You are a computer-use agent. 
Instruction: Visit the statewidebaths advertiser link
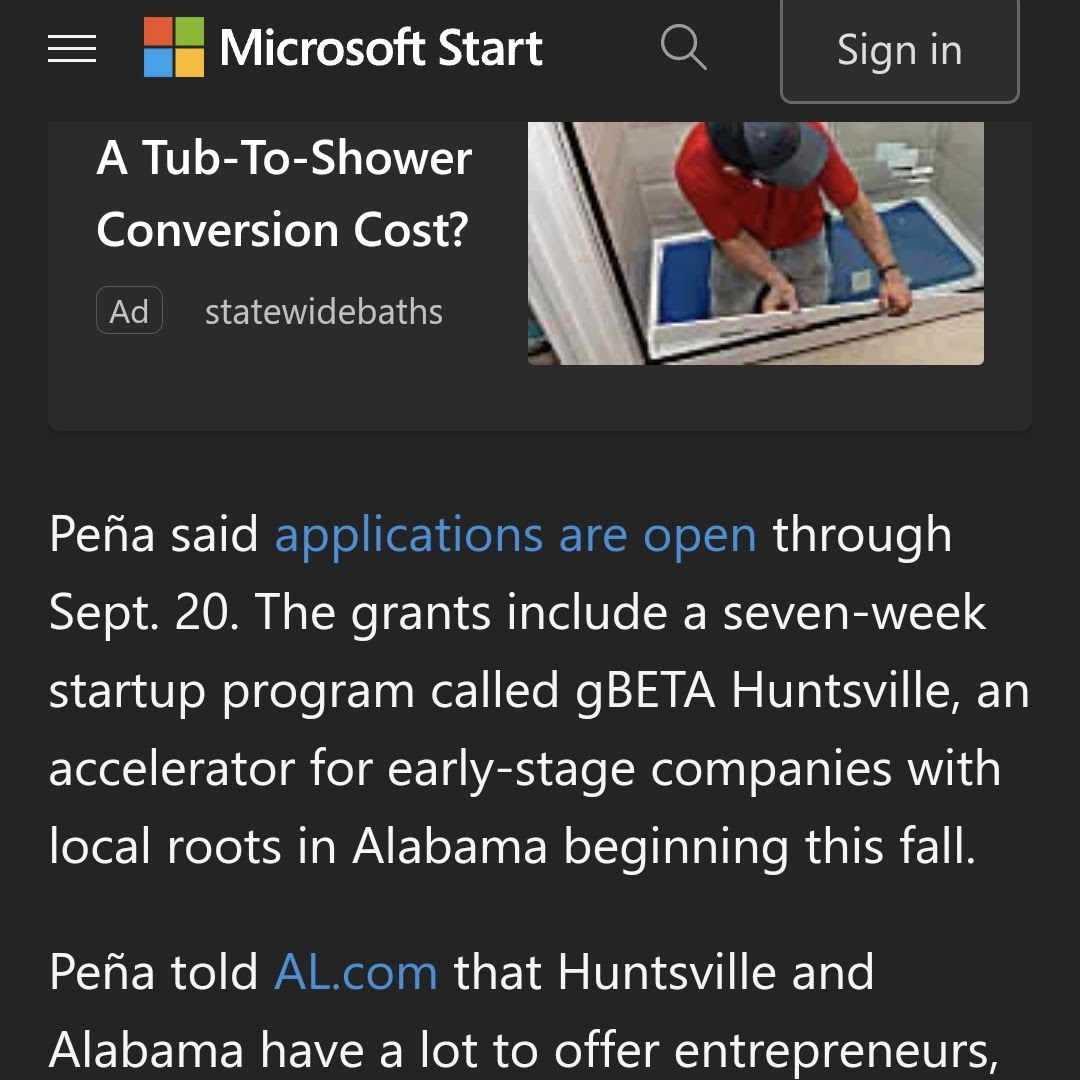[323, 312]
